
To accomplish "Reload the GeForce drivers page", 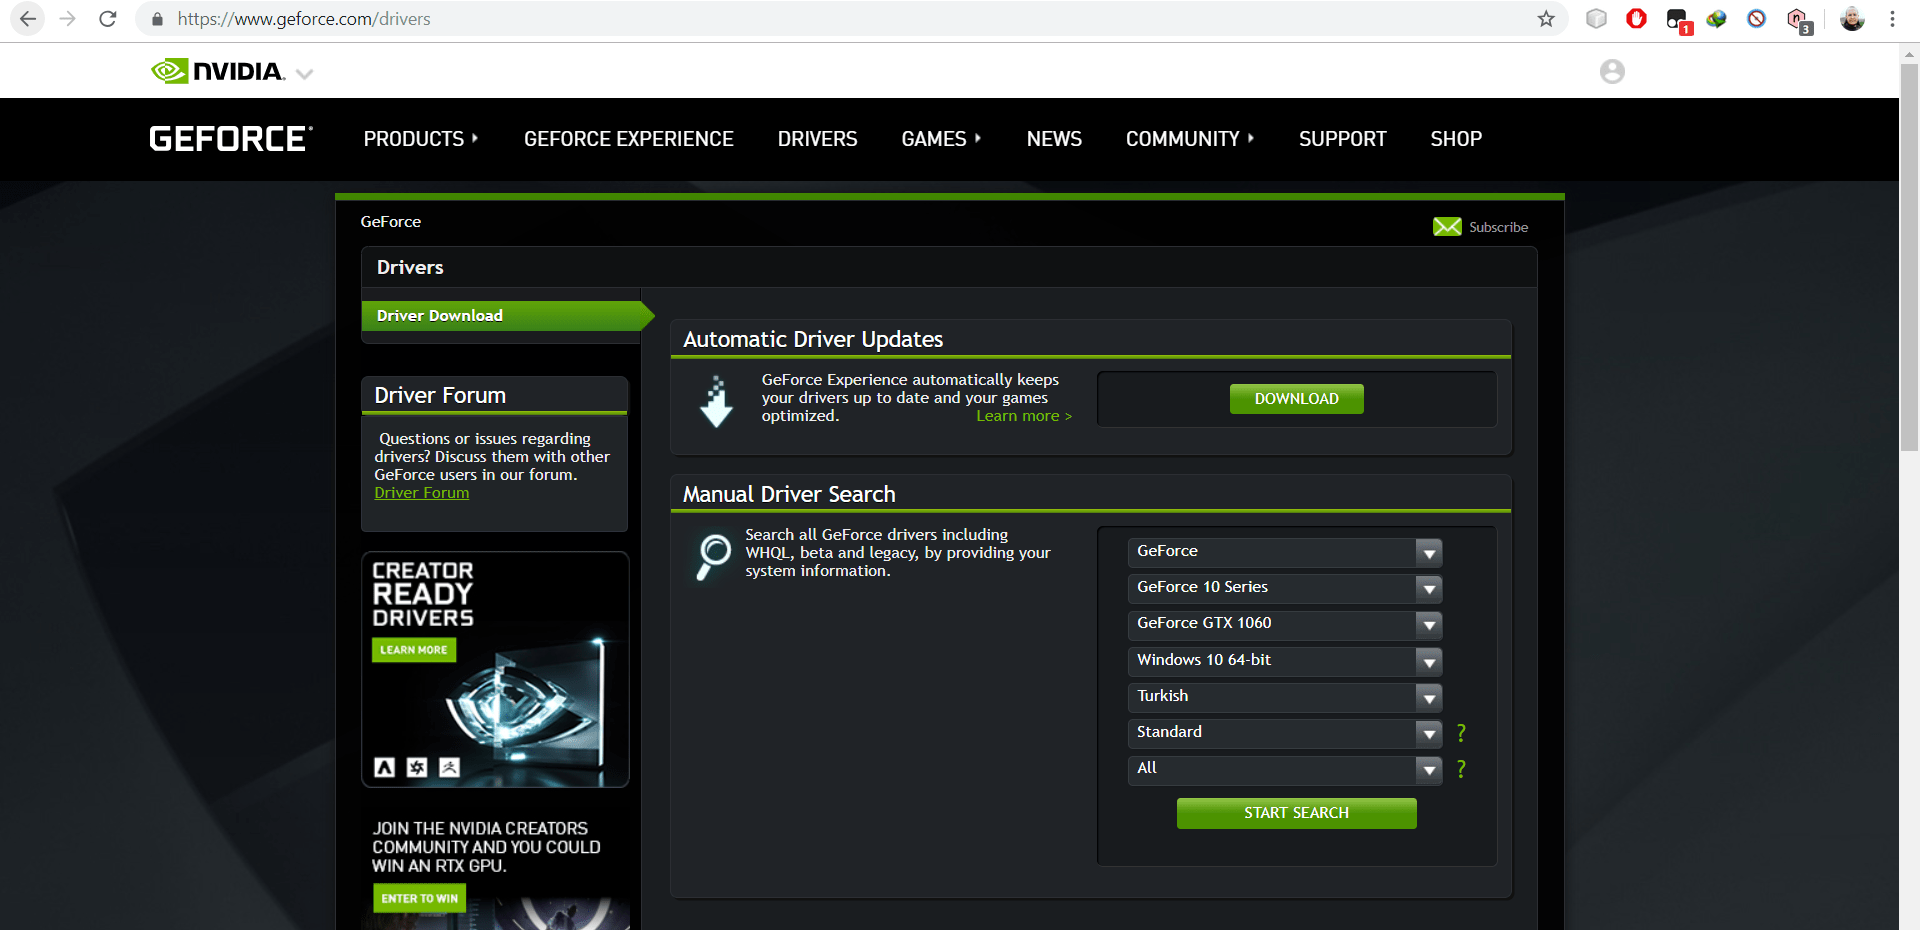I will click(108, 19).
